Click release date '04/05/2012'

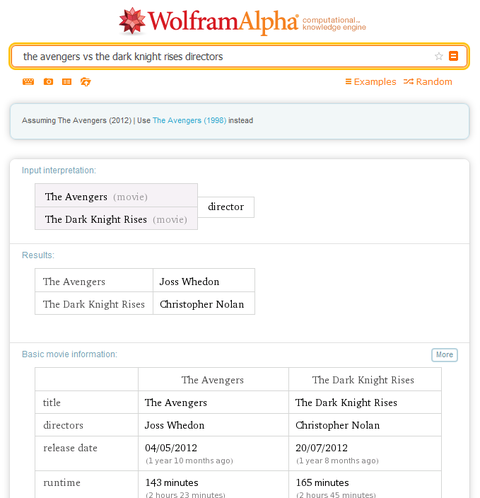[x=171, y=448]
